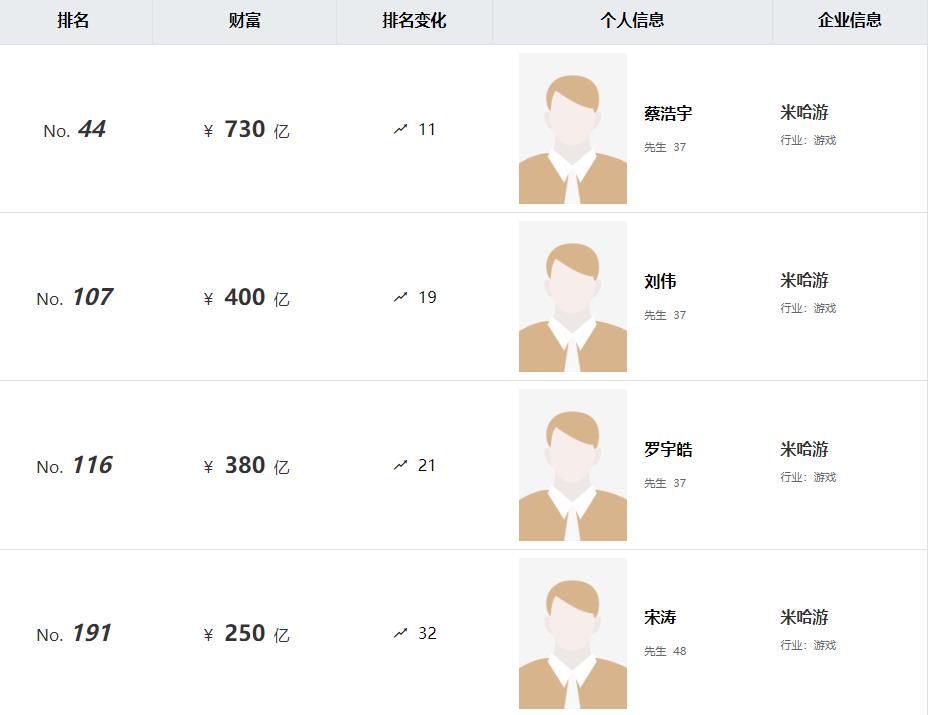The width and height of the screenshot is (928, 715).
Task: Open 宋涛's avatar portrait
Action: pyautogui.click(x=572, y=633)
